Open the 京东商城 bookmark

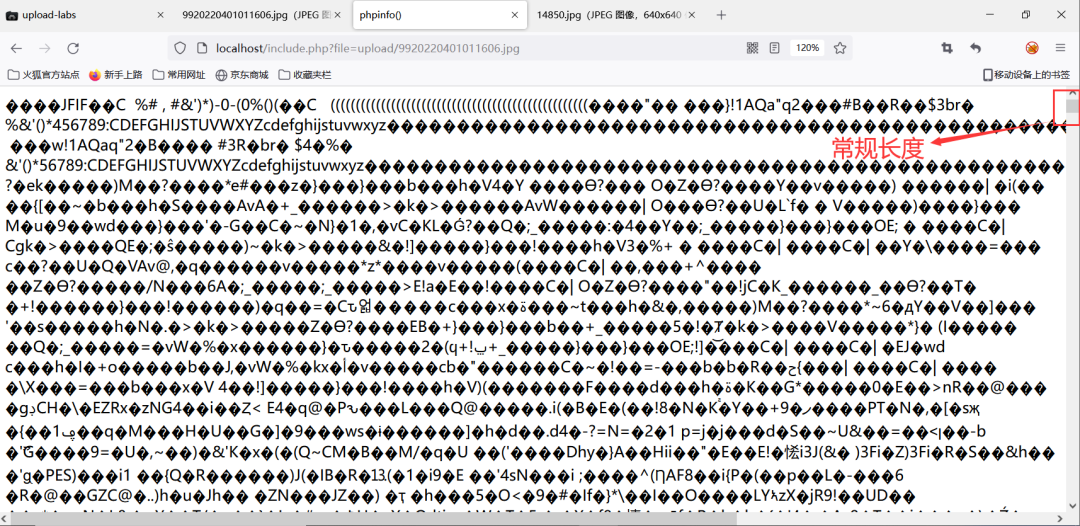[x=241, y=75]
